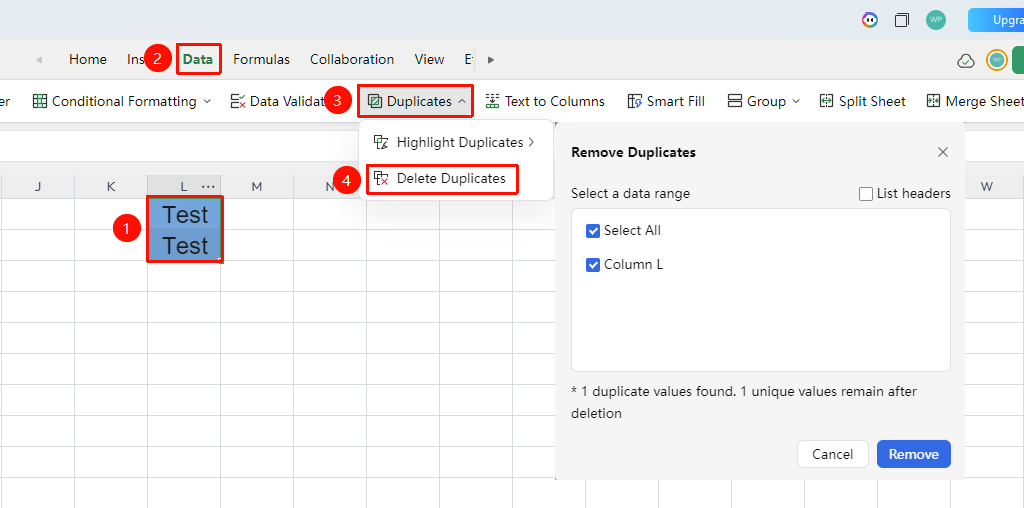Image resolution: width=1024 pixels, height=508 pixels.
Task: Select column K header
Action: point(111,187)
